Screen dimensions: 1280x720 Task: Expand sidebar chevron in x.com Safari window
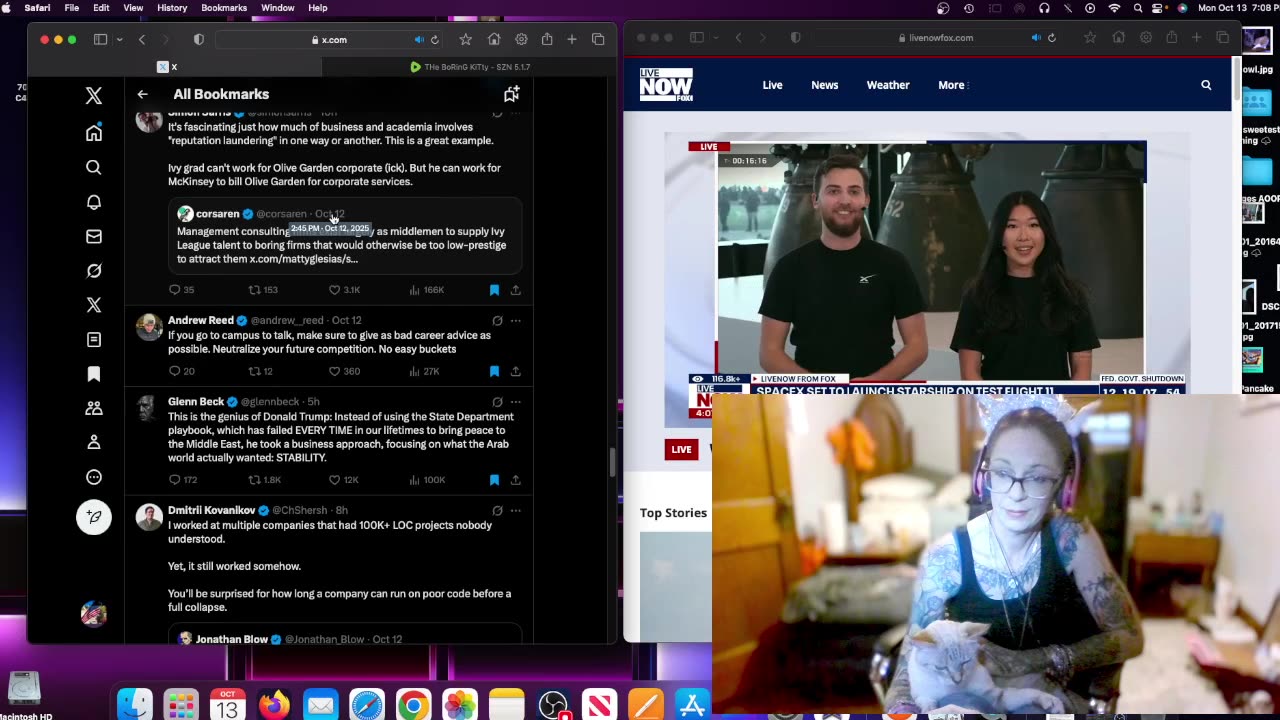119,39
